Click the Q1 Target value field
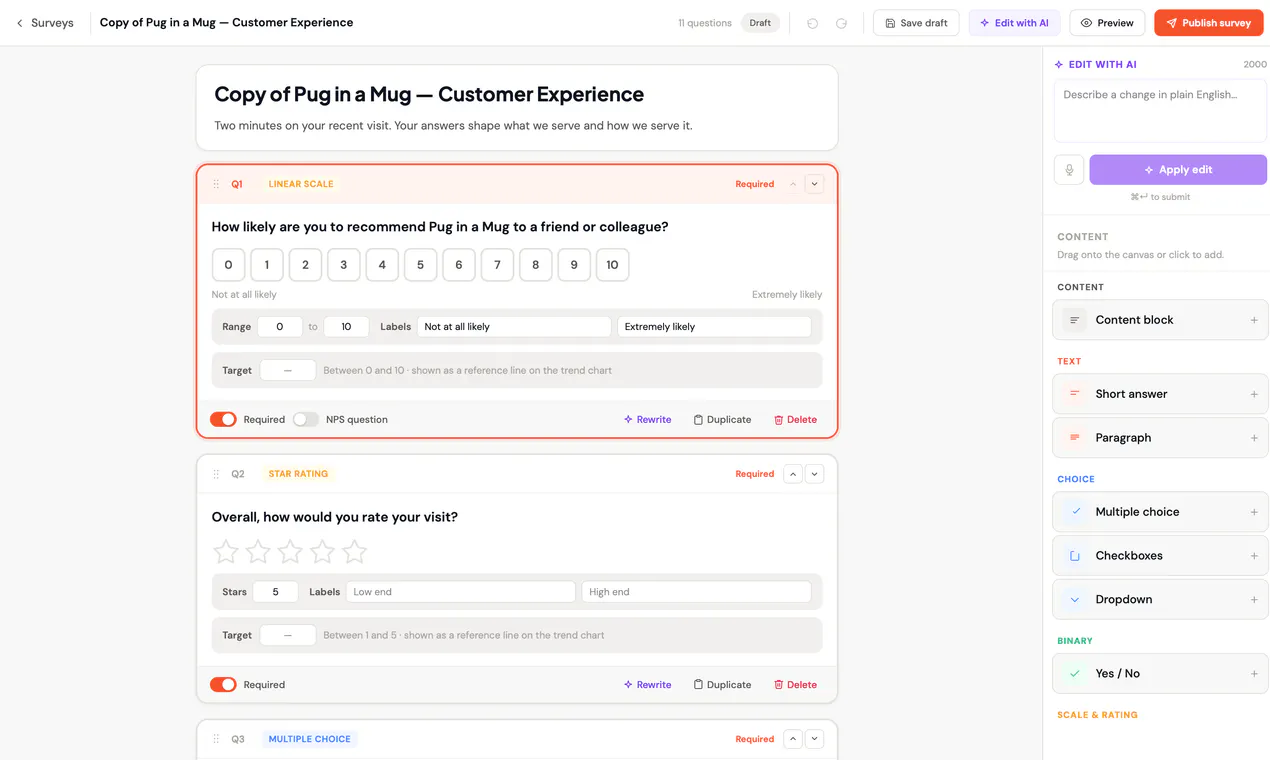This screenshot has height=760, width=1270. coord(288,370)
